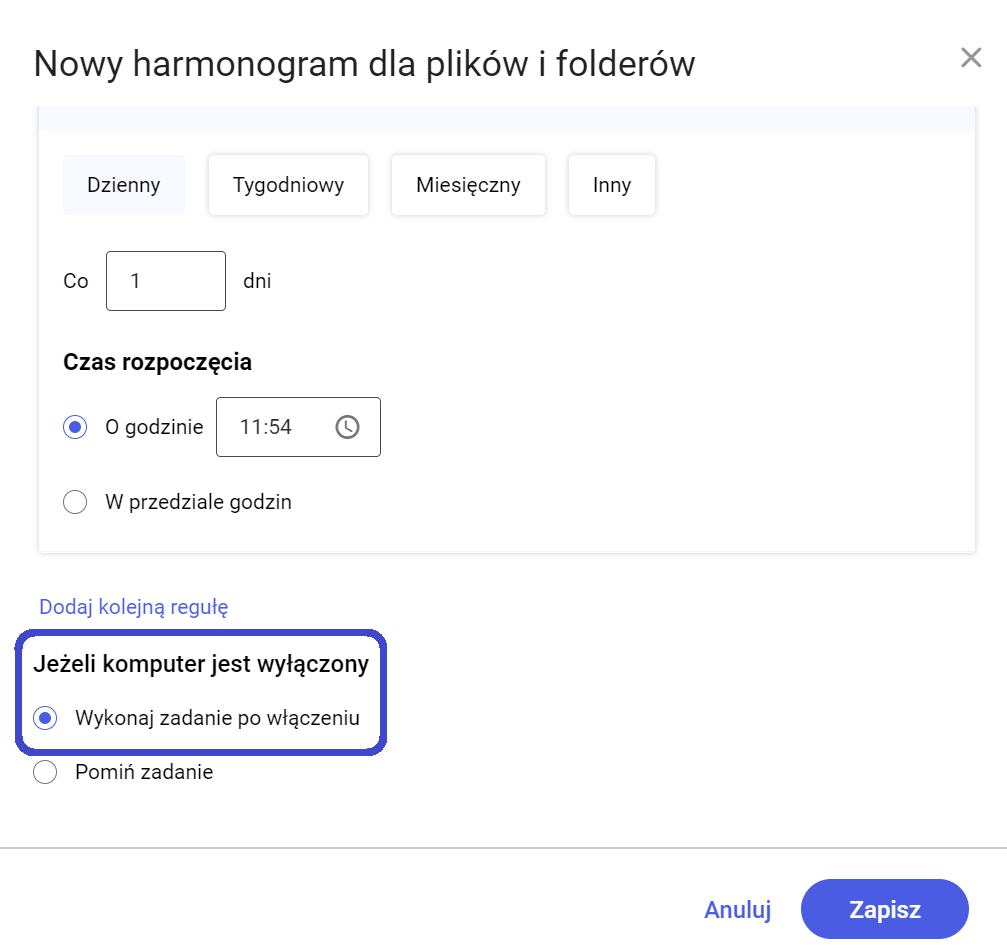The width and height of the screenshot is (1007, 952).
Task: Choose the 'Pomiń zadanie' radio button
Action: click(x=45, y=771)
